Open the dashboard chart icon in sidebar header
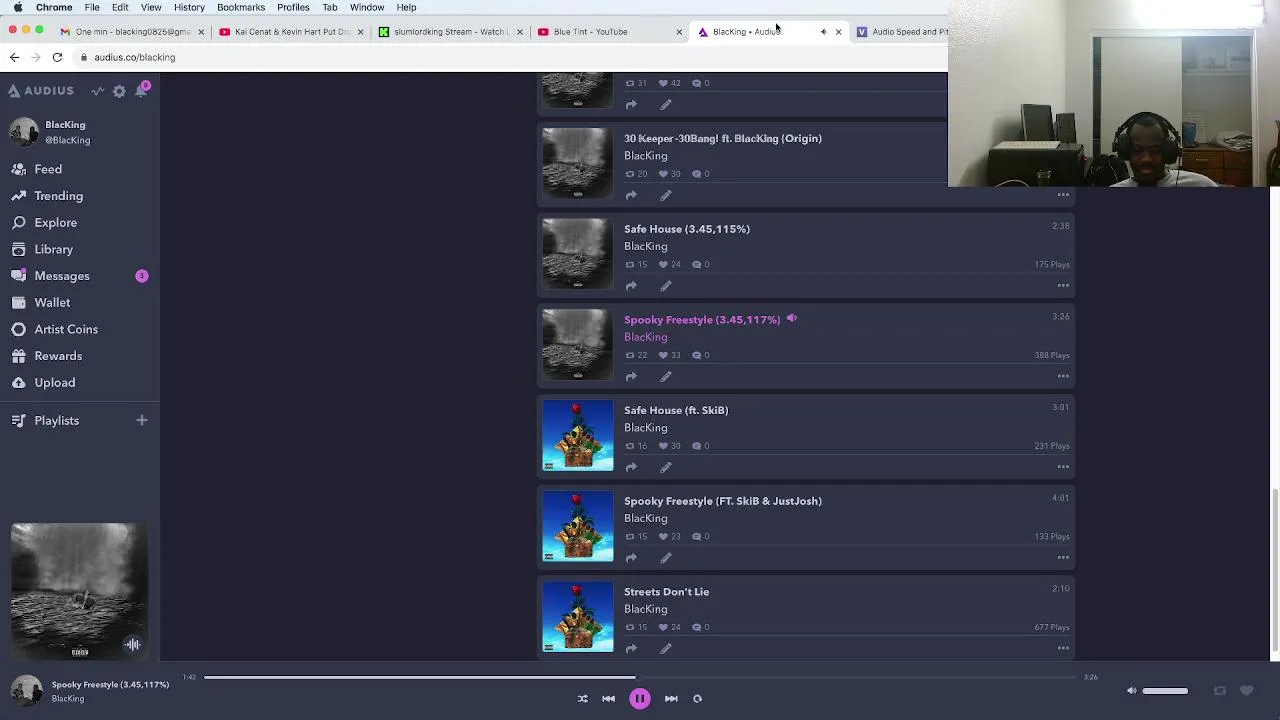This screenshot has height=720, width=1280. 98,91
